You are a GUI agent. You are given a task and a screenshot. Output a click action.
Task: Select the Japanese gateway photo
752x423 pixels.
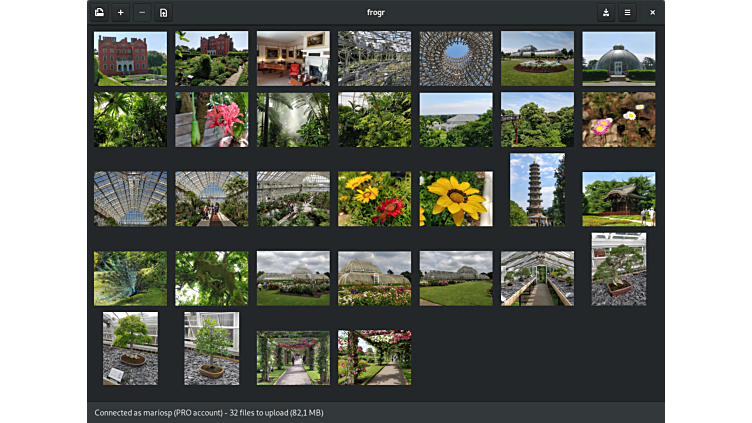click(619, 199)
